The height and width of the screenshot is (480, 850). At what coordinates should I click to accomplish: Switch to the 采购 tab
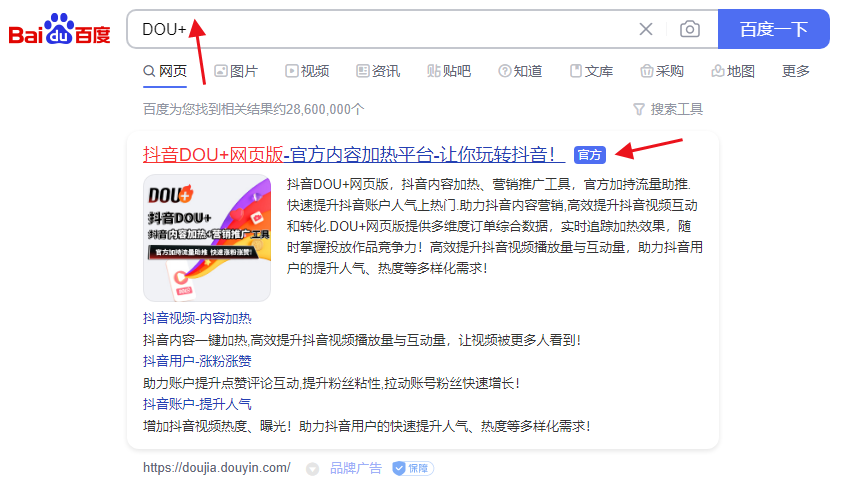662,71
